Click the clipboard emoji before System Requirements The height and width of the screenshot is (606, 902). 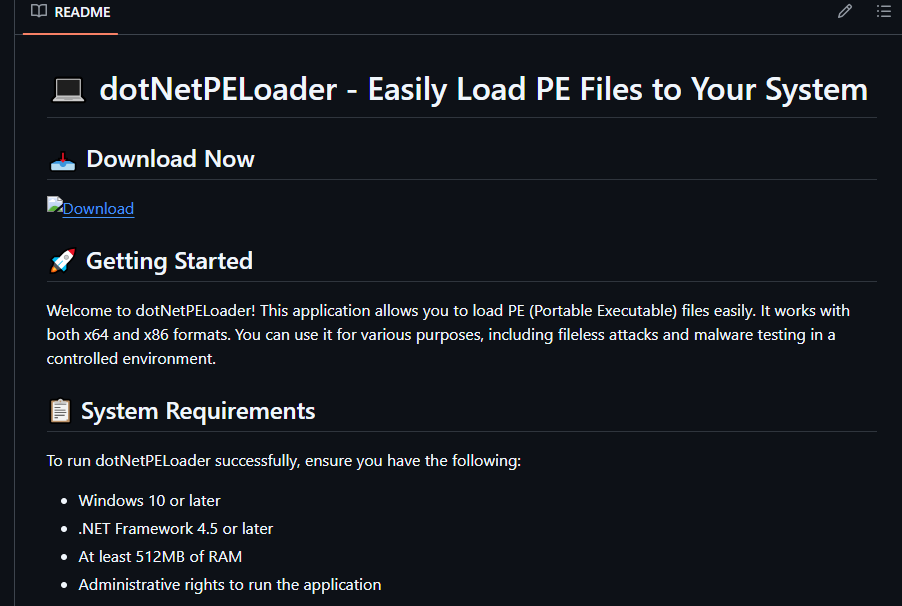coord(60,411)
